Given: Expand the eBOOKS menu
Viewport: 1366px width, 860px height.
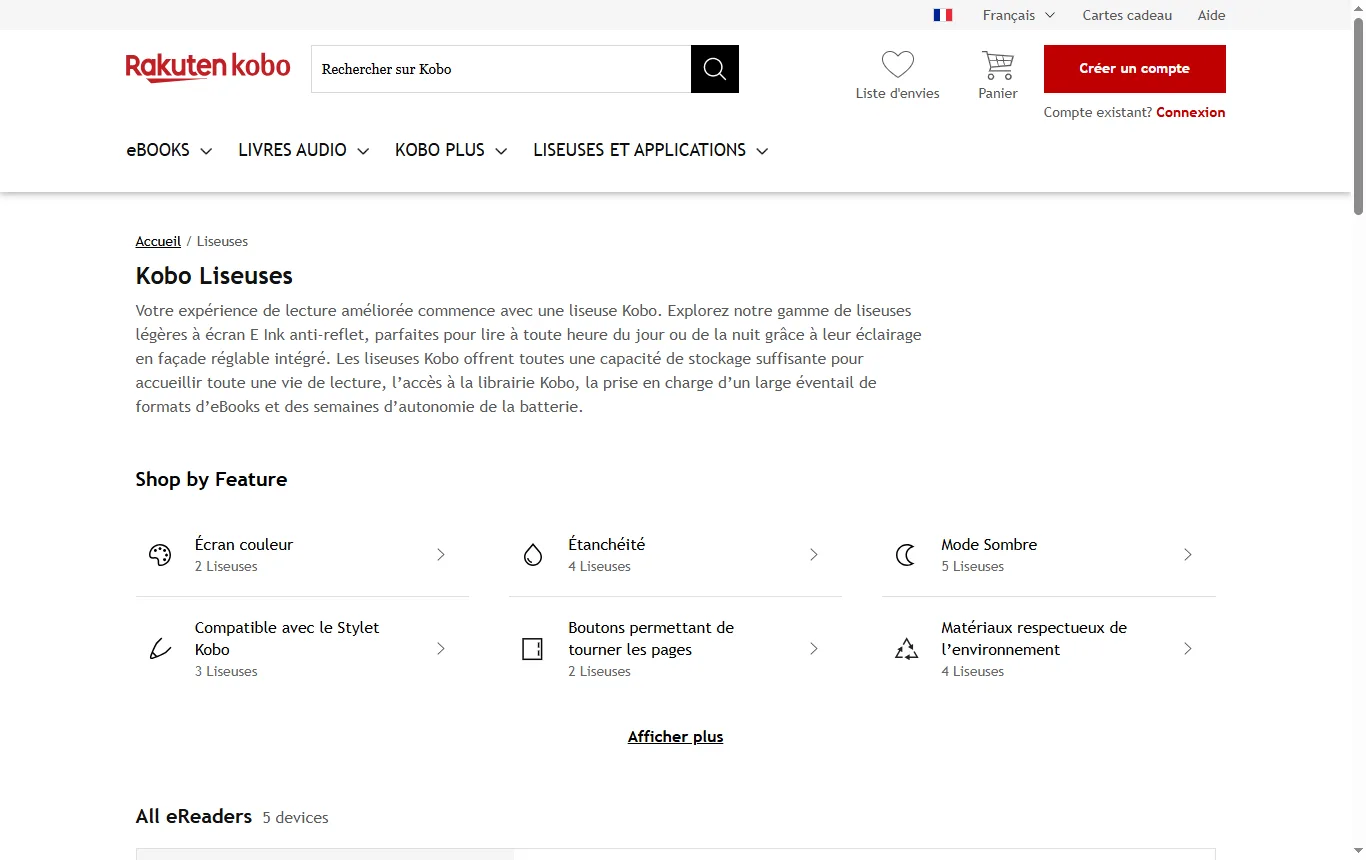Looking at the screenshot, I should pos(169,150).
